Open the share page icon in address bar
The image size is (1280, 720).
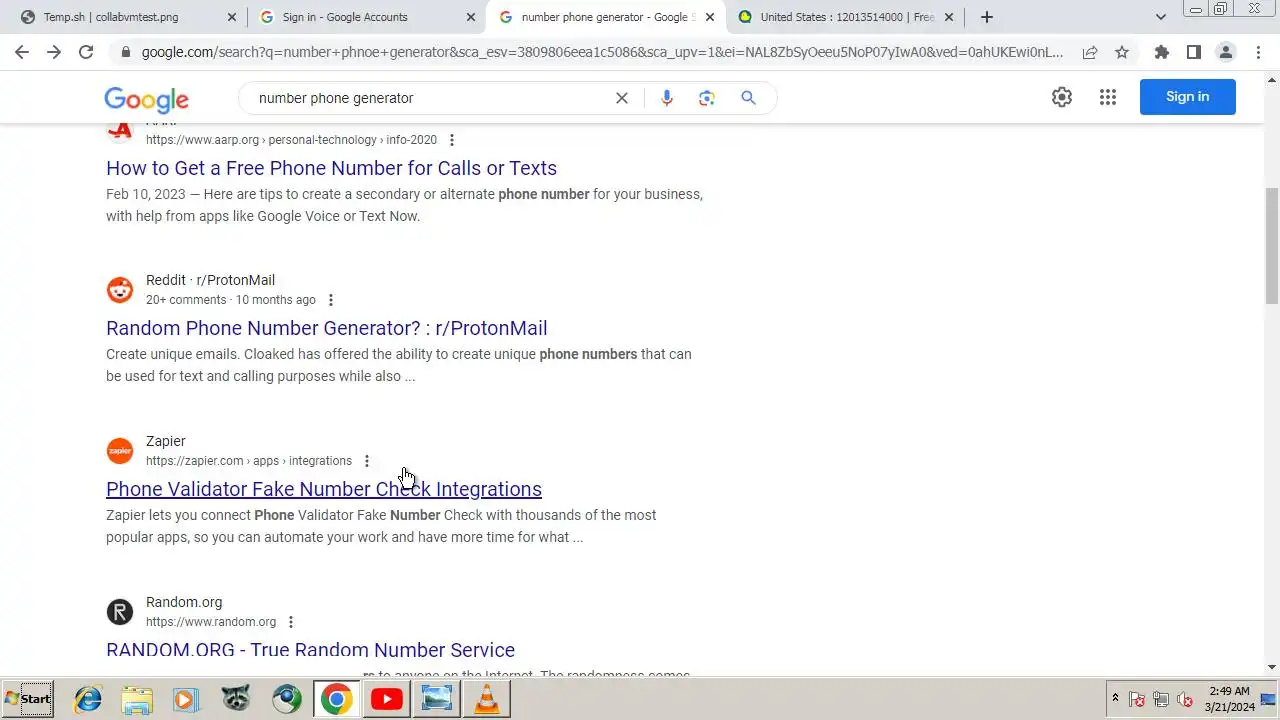pos(1090,52)
